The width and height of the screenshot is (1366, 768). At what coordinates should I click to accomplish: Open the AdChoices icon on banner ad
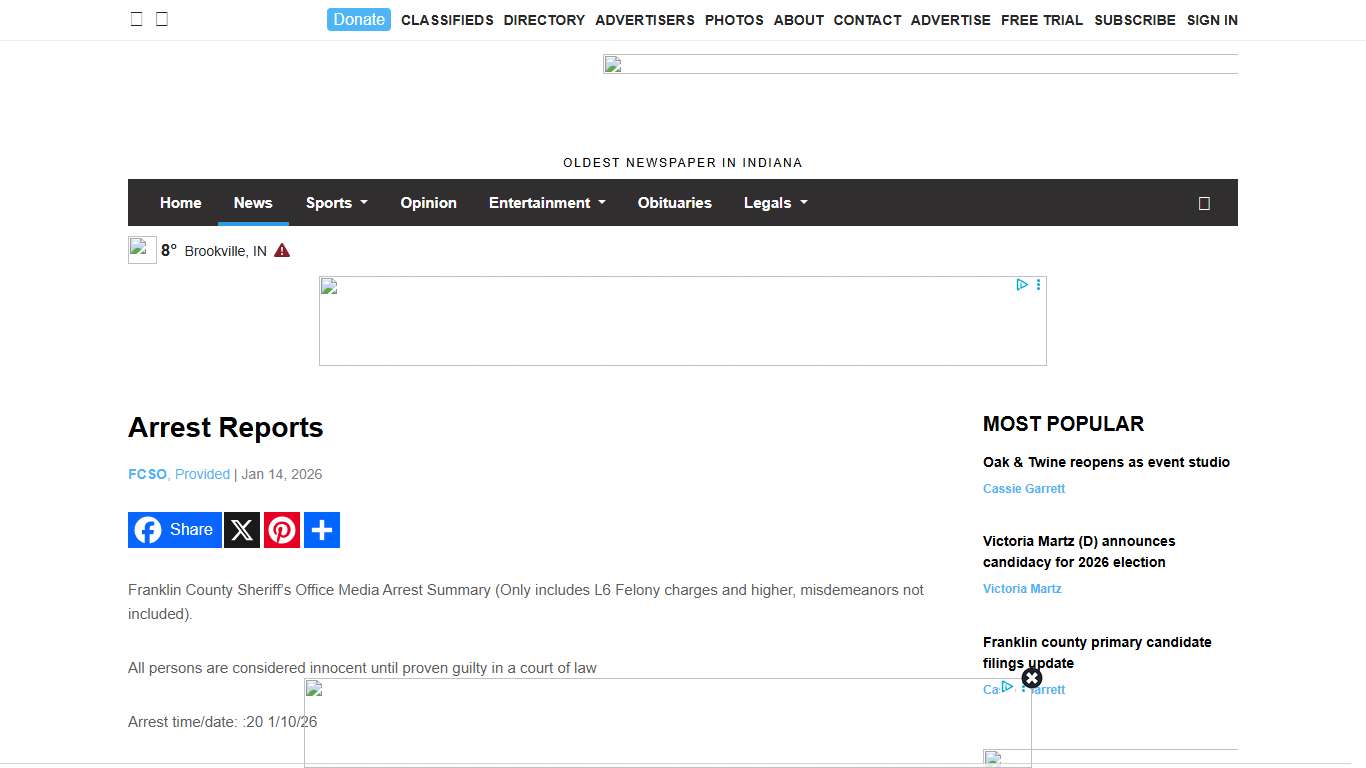pyautogui.click(x=1022, y=285)
